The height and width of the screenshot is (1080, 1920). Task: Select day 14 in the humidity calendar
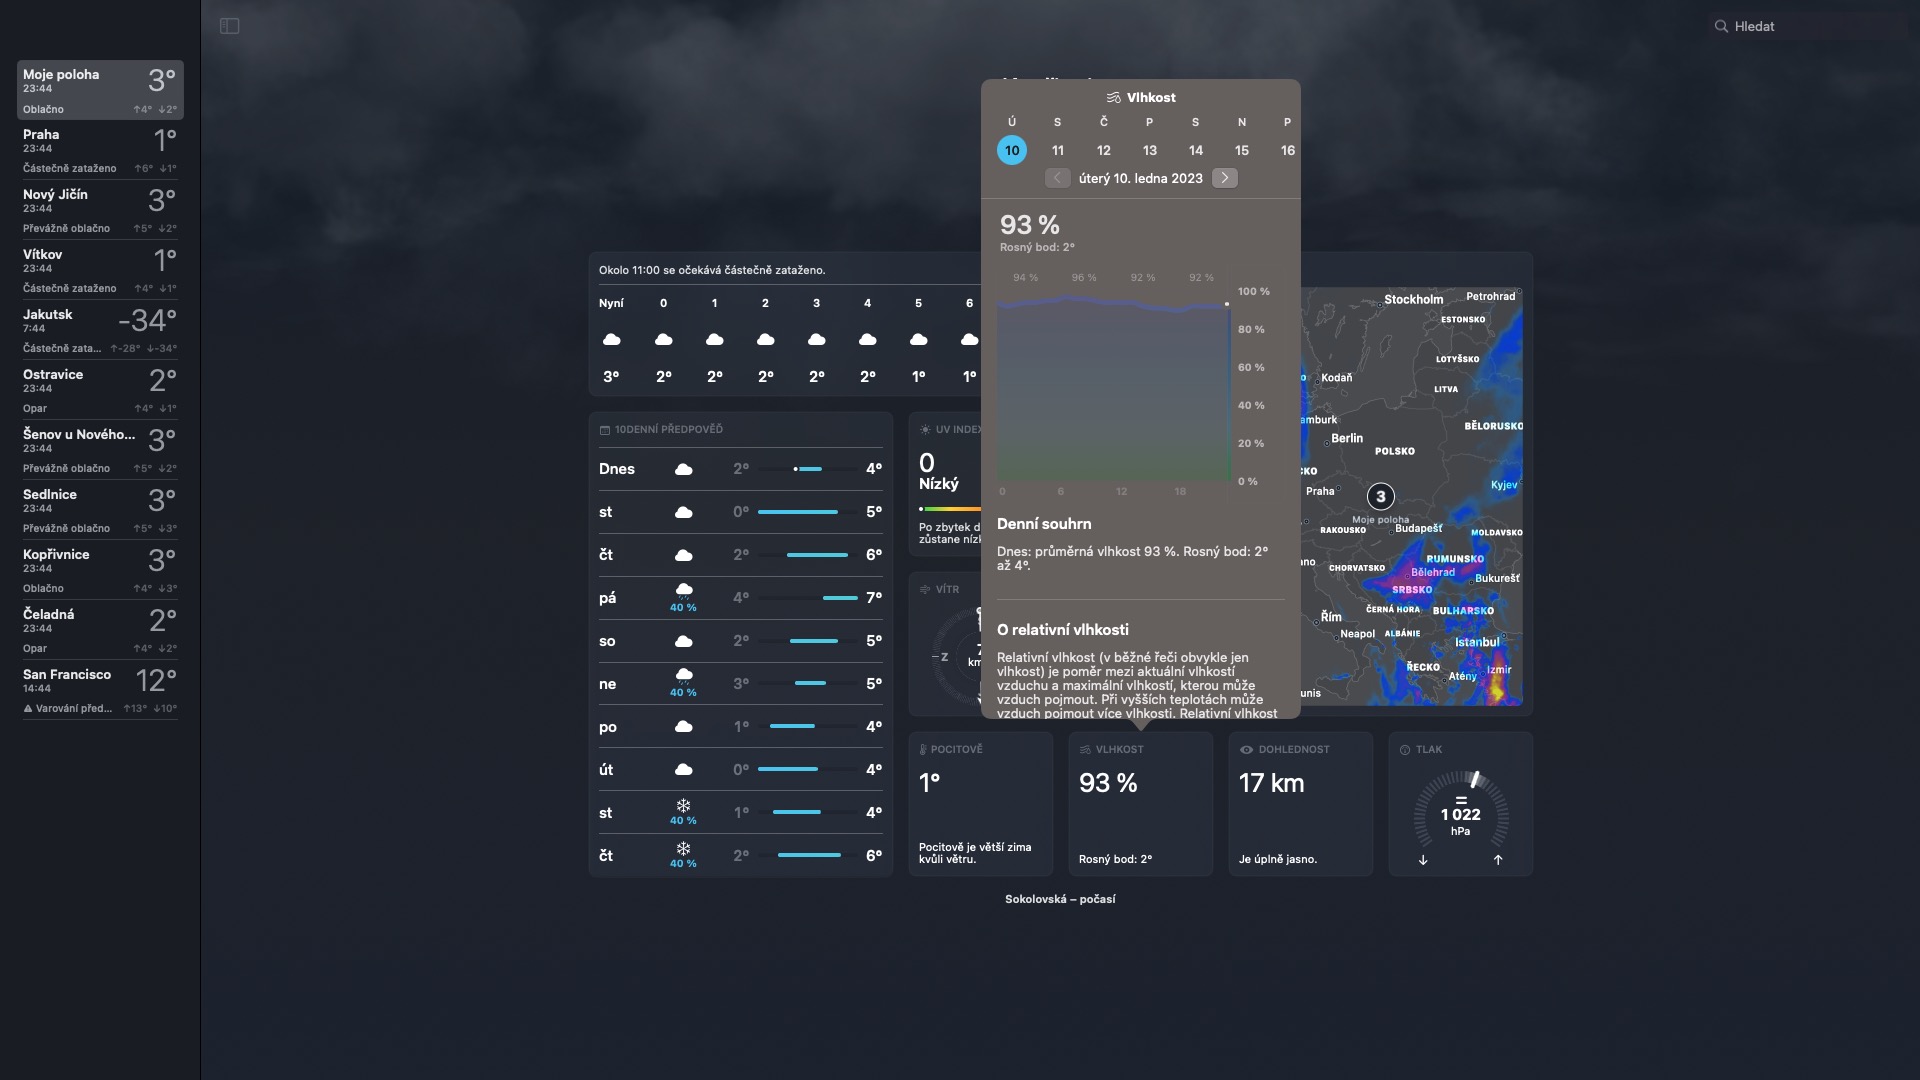click(1195, 150)
